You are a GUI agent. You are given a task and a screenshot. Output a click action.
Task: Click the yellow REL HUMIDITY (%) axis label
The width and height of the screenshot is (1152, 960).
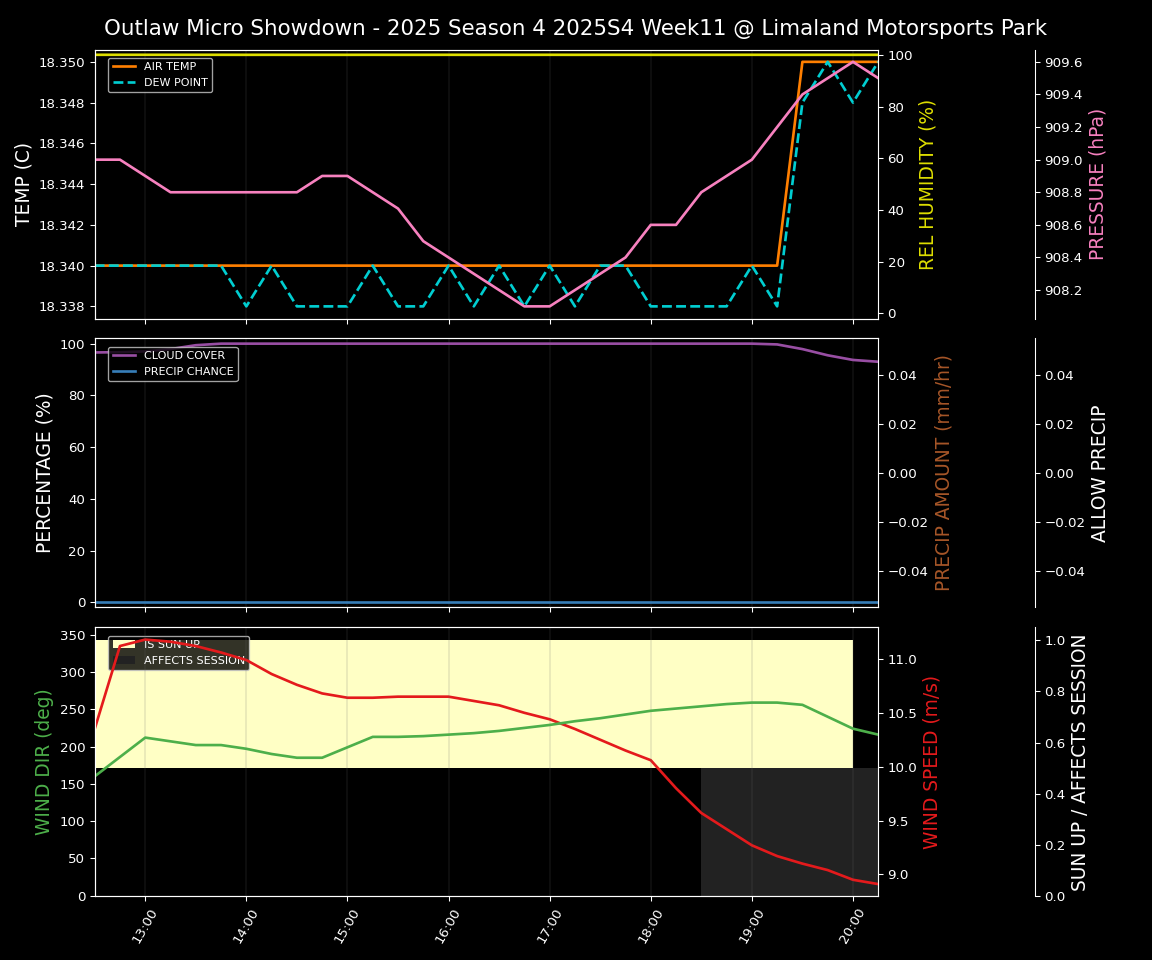927,185
